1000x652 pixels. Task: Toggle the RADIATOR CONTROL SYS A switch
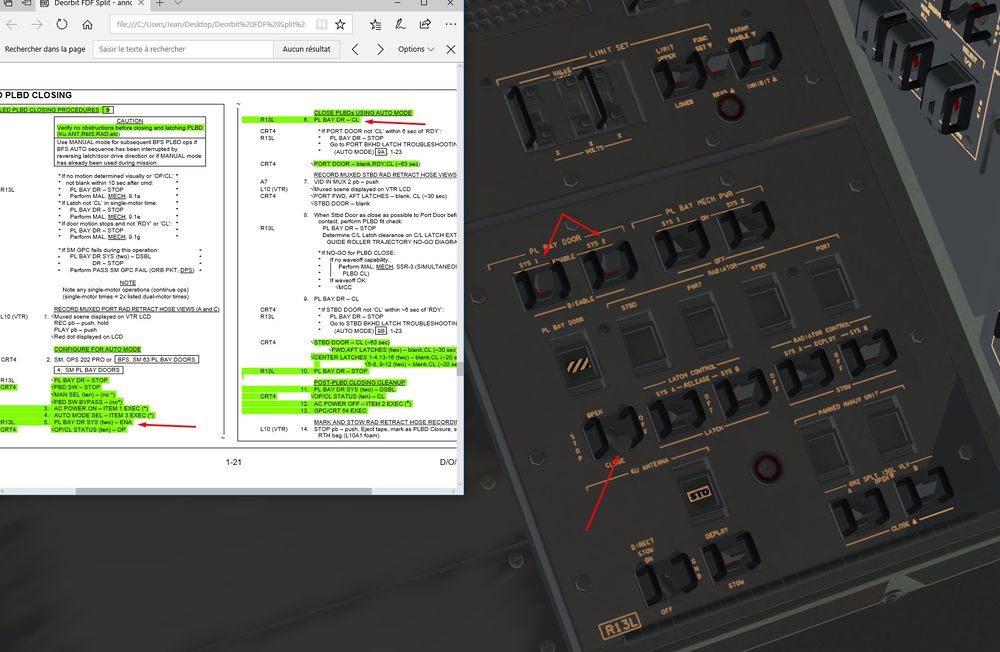tap(804, 371)
